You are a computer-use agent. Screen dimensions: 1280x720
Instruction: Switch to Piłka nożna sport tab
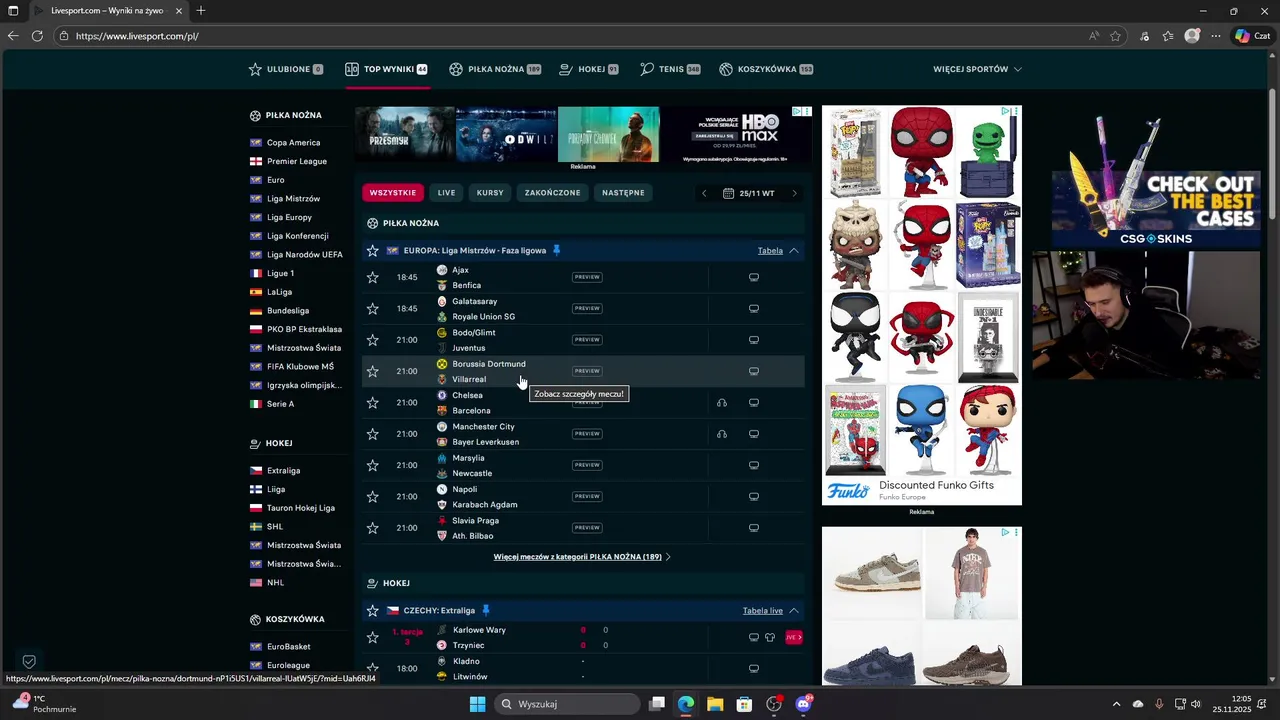[495, 69]
